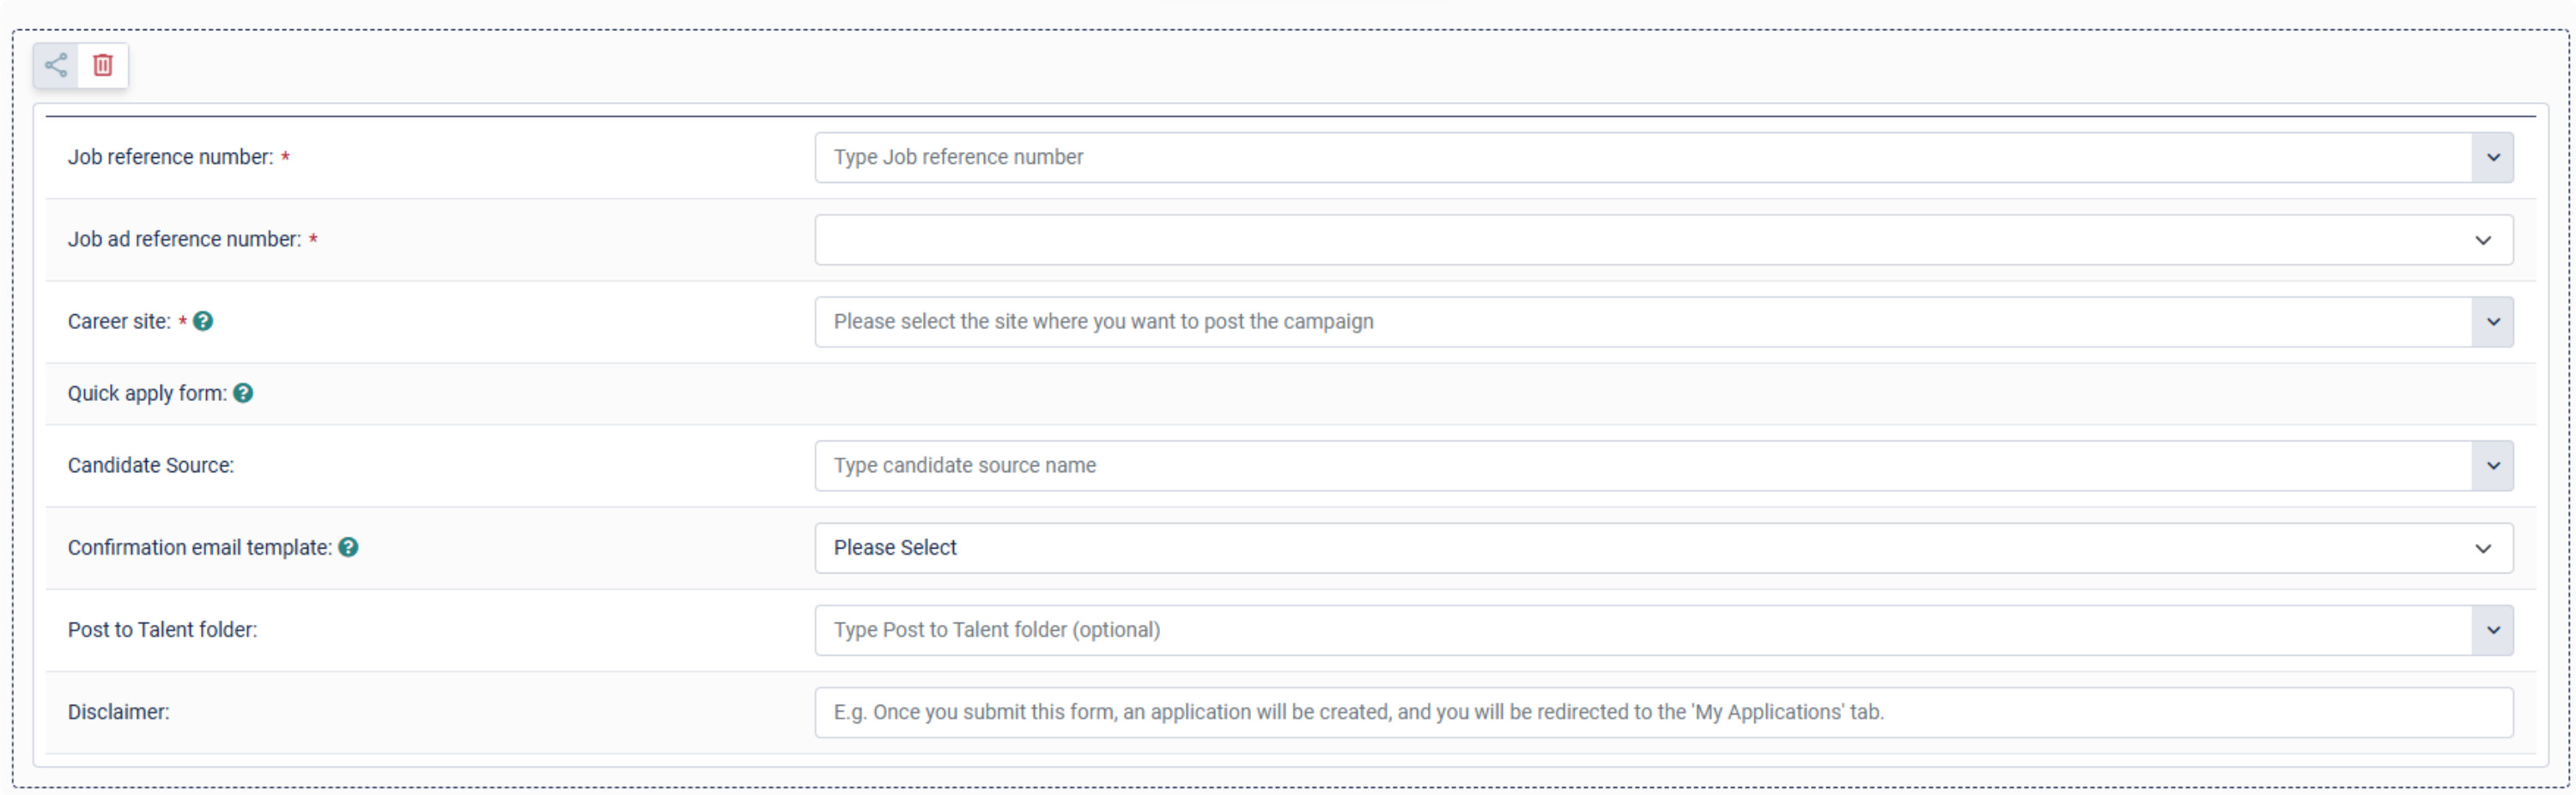Open the Job ad reference number dropdown
This screenshot has height=795, width=2576.
1664,240
